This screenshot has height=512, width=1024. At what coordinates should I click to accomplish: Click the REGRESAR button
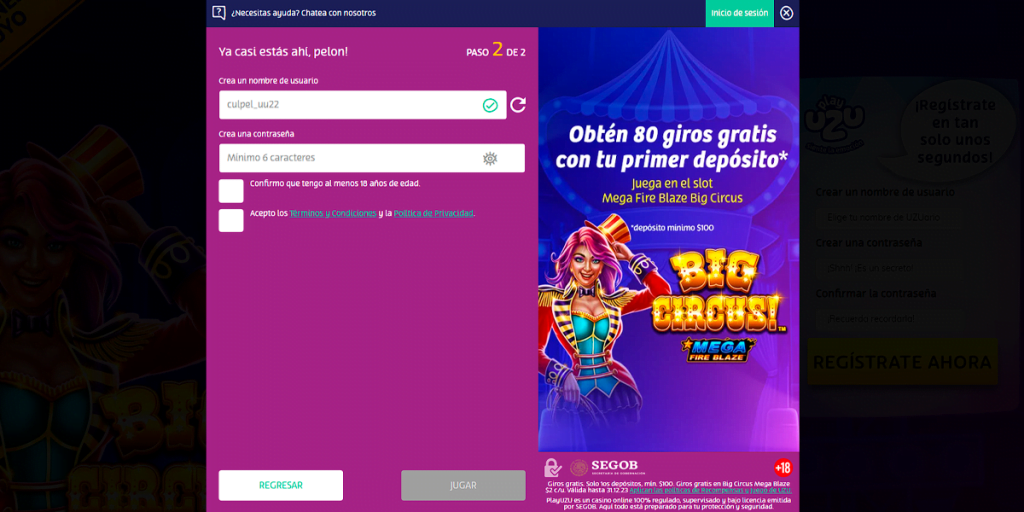281,485
